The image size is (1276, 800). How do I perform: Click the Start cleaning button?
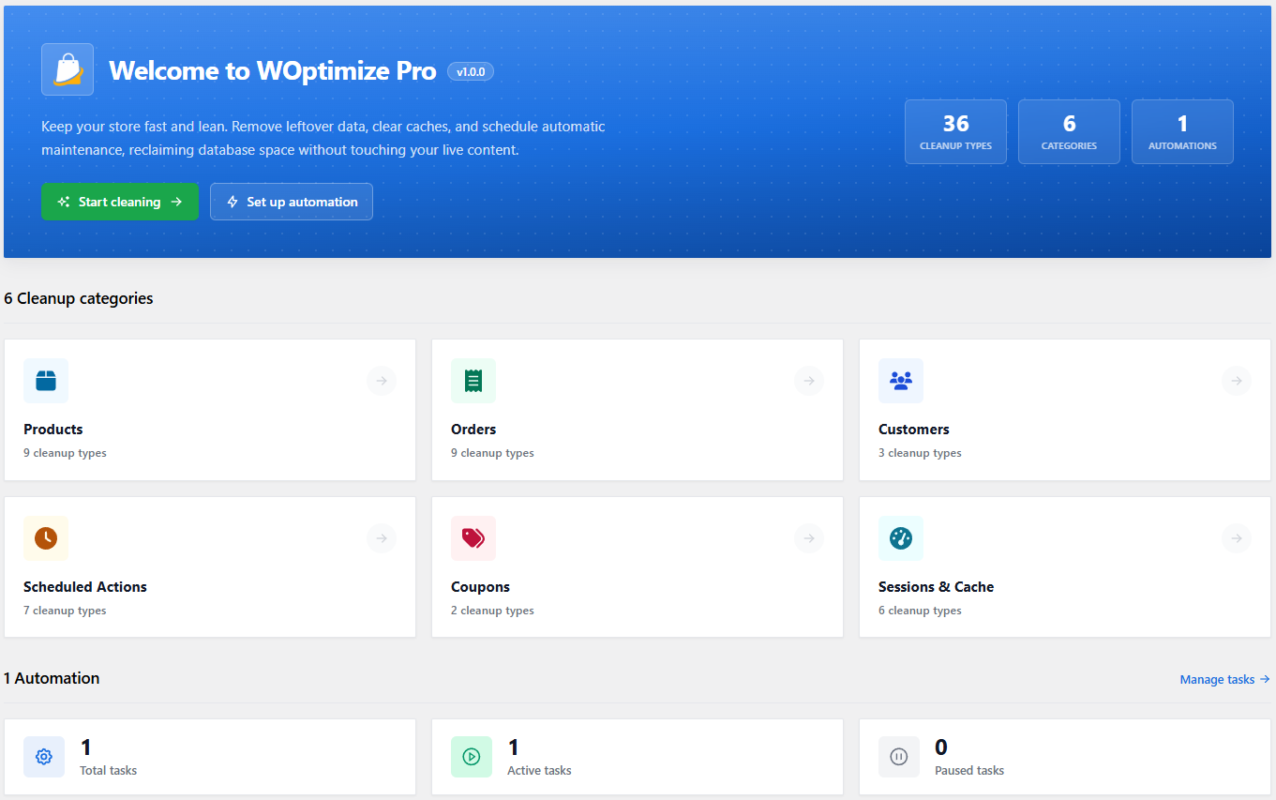click(120, 201)
